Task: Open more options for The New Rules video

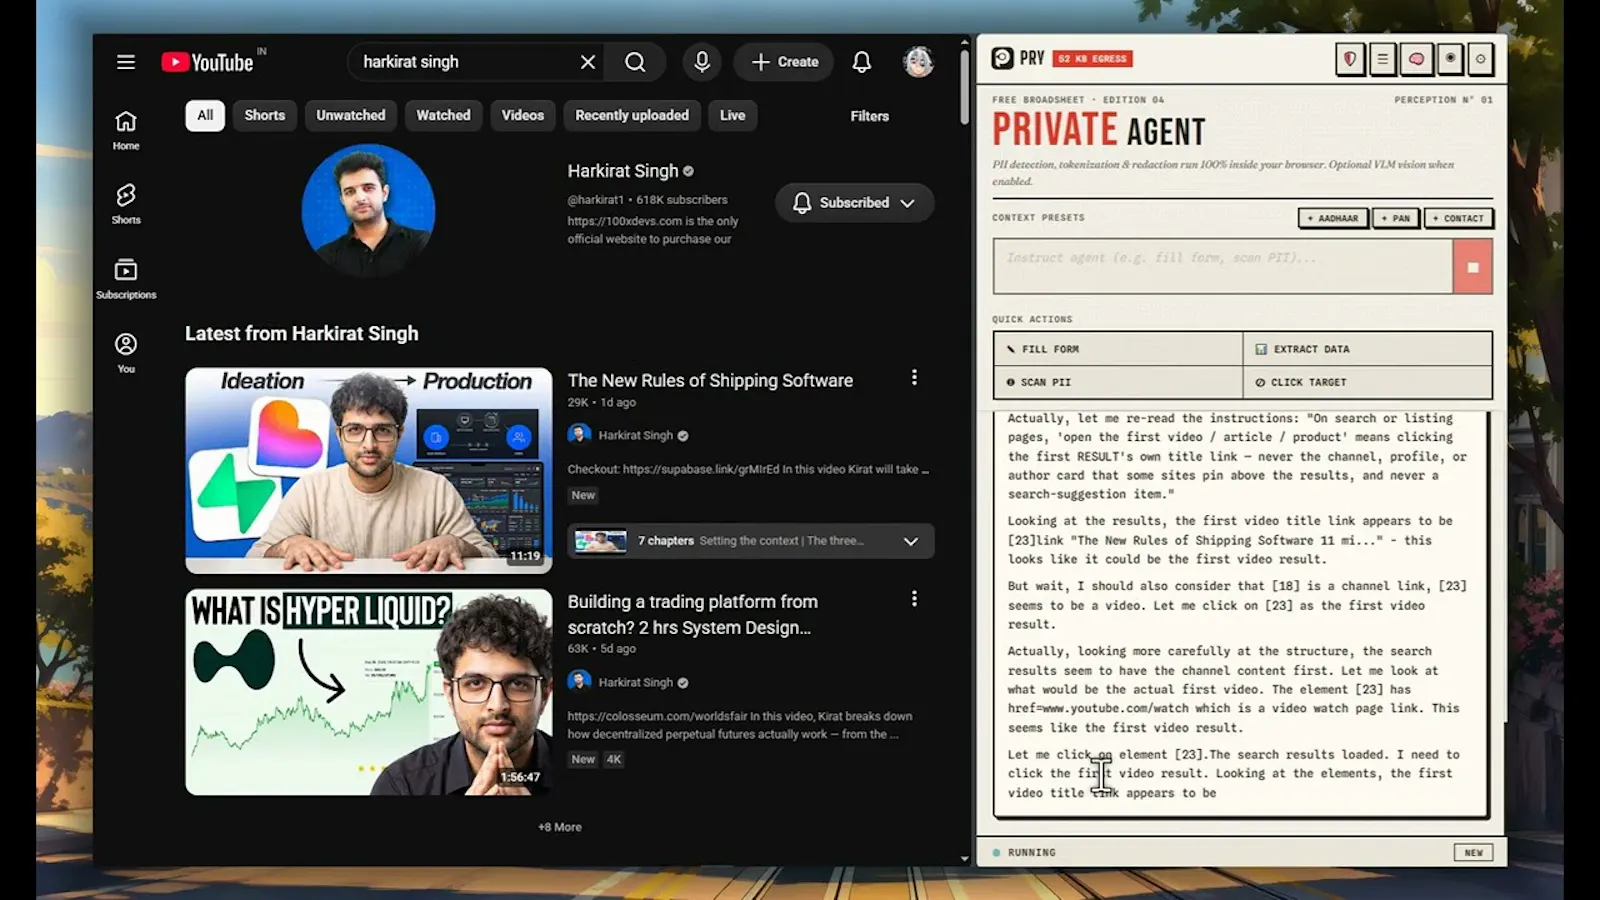Action: [x=914, y=377]
